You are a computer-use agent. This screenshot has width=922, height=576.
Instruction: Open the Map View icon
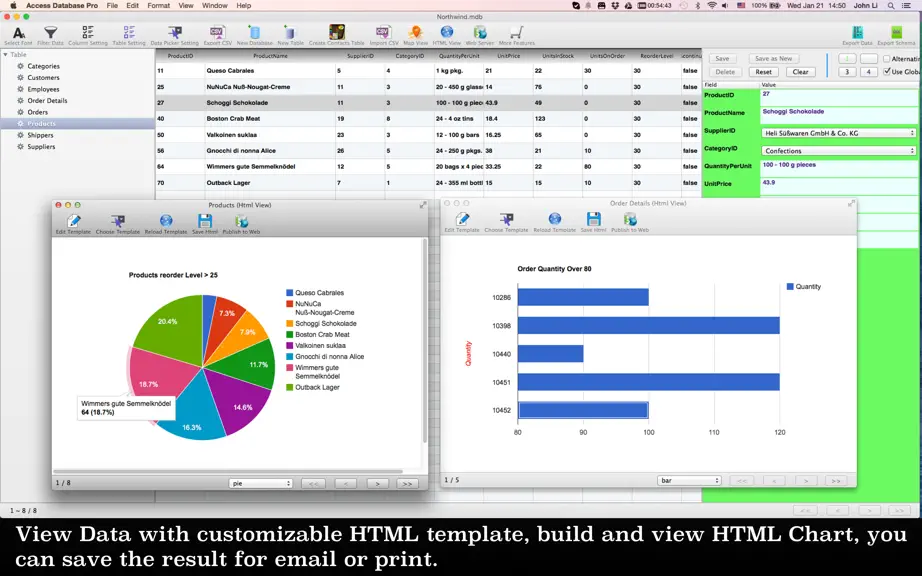coord(416,32)
